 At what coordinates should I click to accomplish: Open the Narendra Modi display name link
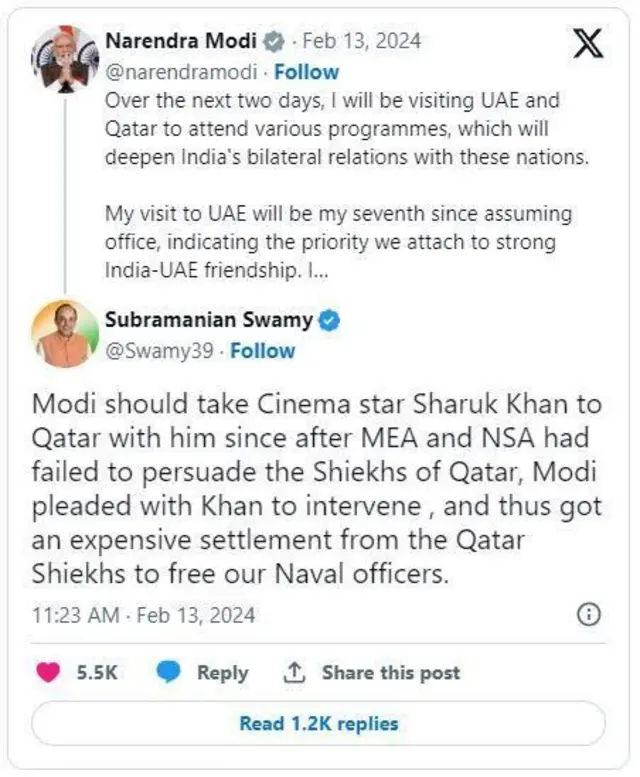tap(179, 42)
